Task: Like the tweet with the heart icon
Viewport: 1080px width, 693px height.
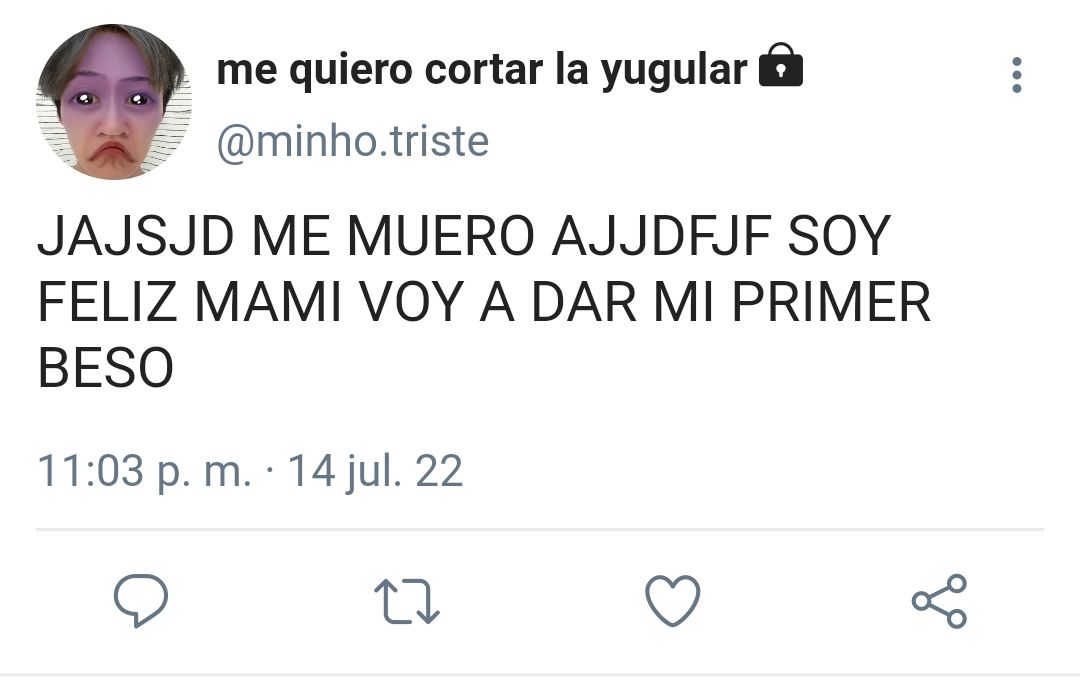Action: (672, 601)
